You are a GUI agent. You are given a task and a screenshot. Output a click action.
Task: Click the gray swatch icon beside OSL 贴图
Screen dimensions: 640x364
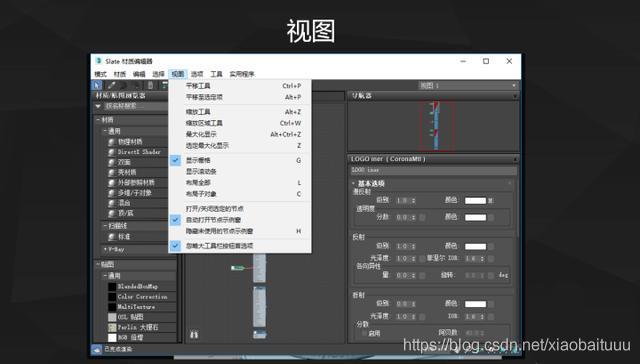coord(112,317)
